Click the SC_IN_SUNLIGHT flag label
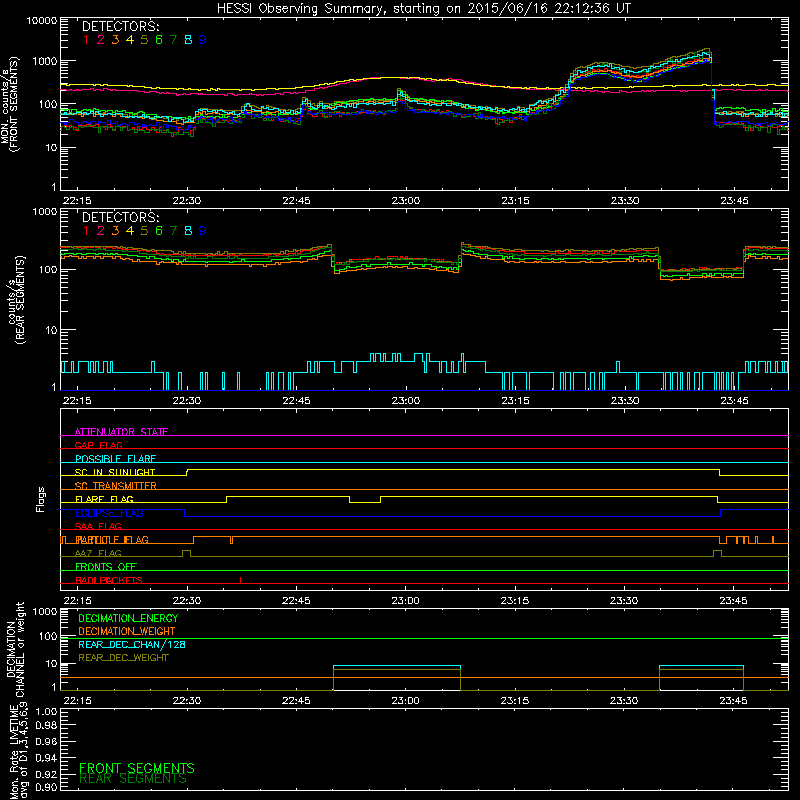The width and height of the screenshot is (800, 800). [115, 472]
